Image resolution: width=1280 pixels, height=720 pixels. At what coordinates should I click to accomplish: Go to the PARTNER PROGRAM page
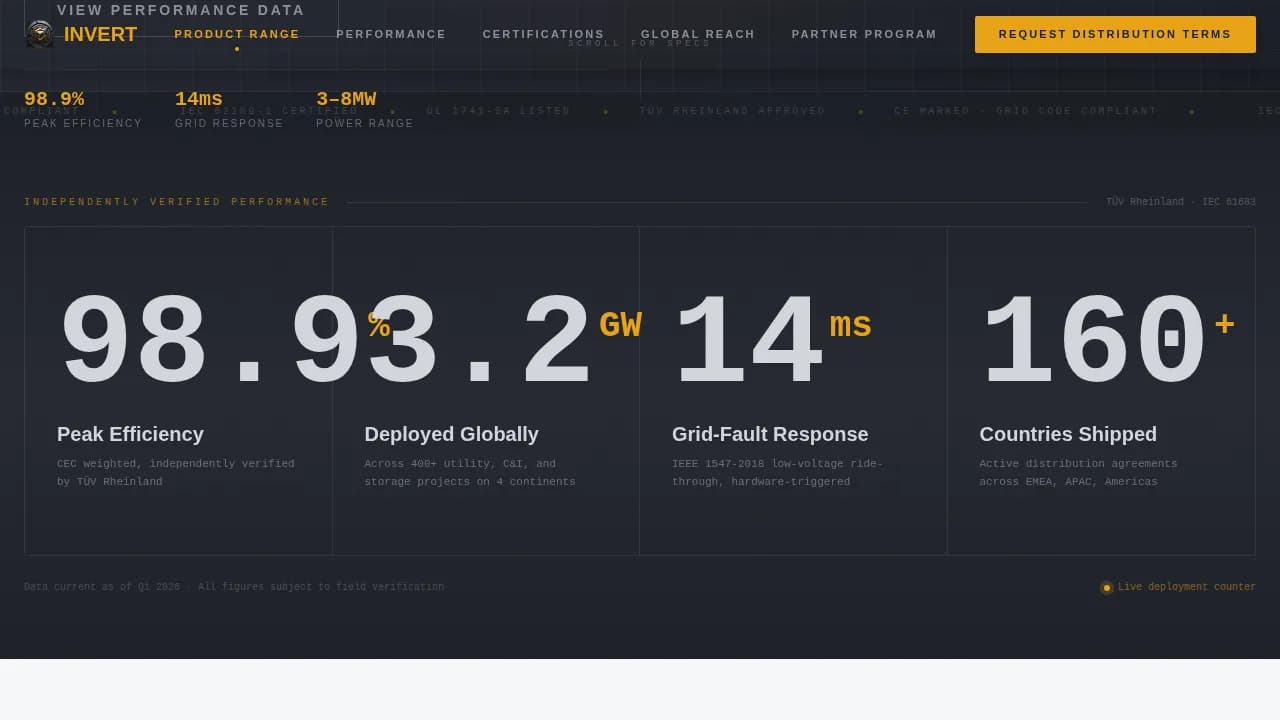[x=864, y=34]
